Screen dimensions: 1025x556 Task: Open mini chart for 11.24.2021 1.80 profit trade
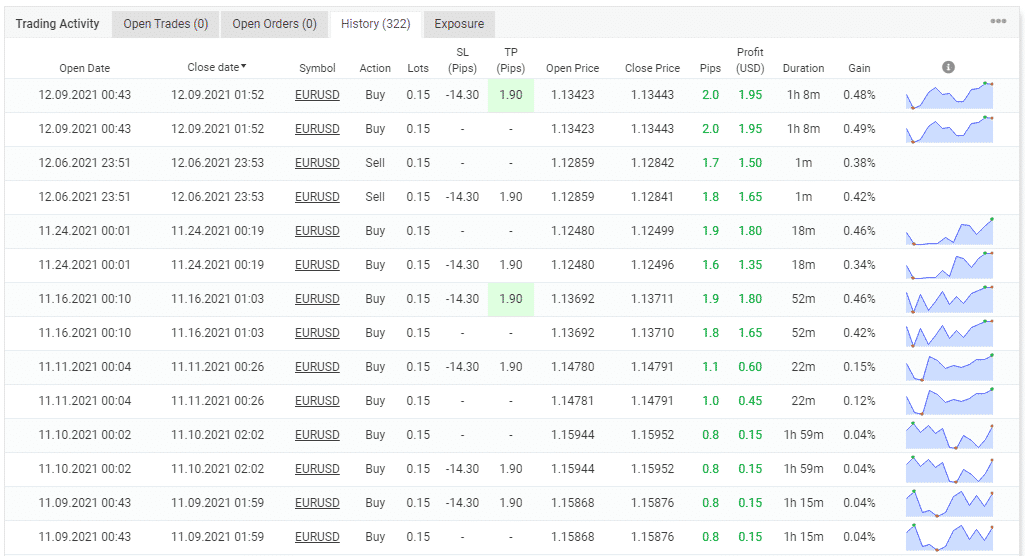(950, 231)
